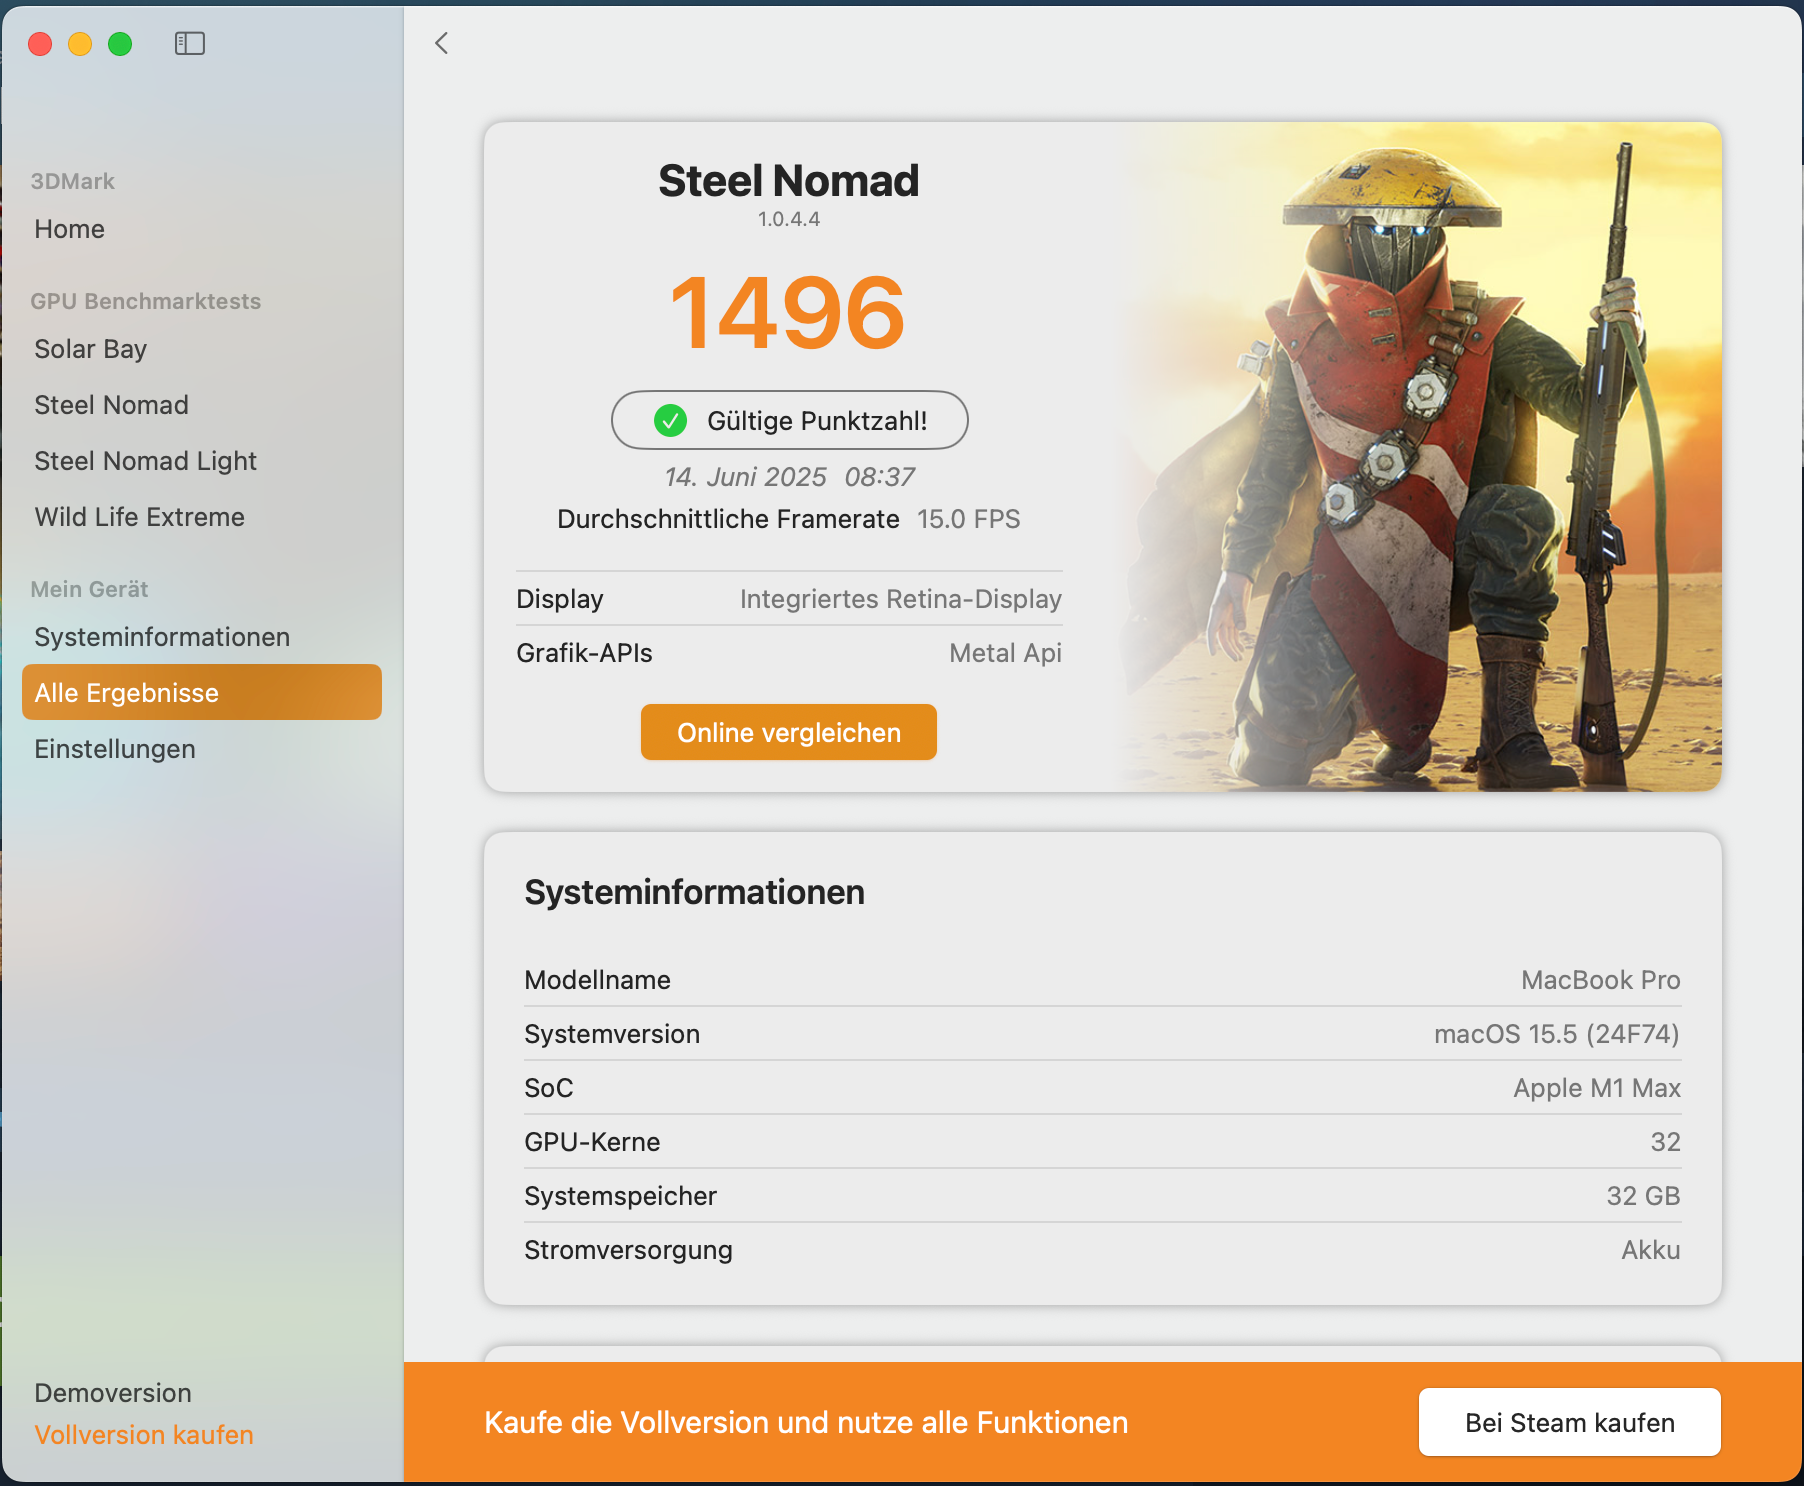Click the Demoversion label in sidebar

(x=113, y=1393)
